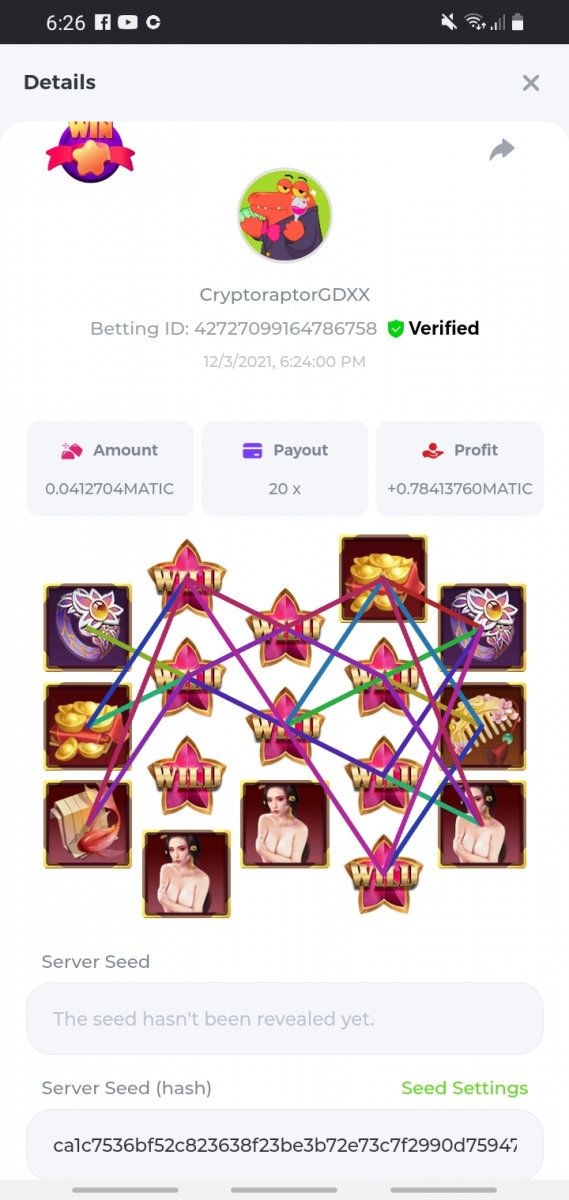Tap the 20 x Payout card
The width and height of the screenshot is (569, 1200).
coord(284,468)
